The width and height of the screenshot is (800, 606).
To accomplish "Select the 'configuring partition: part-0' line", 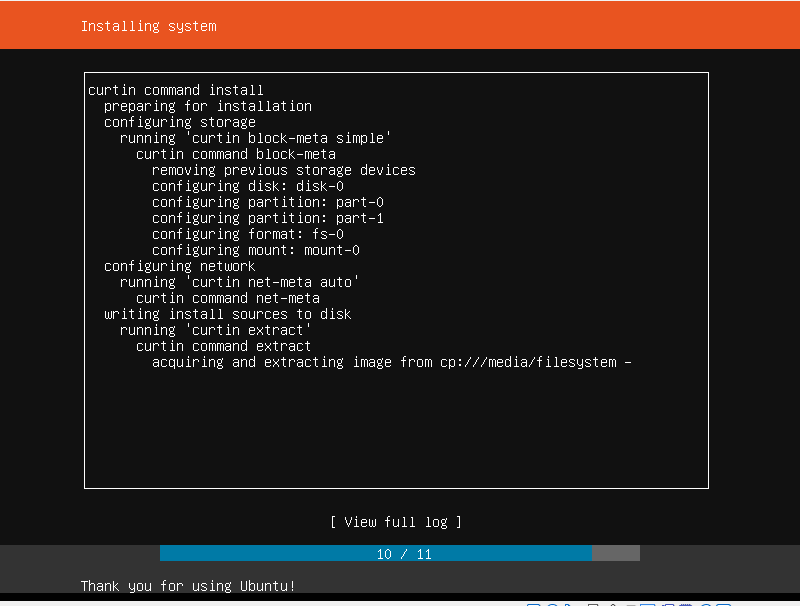I will tap(268, 202).
